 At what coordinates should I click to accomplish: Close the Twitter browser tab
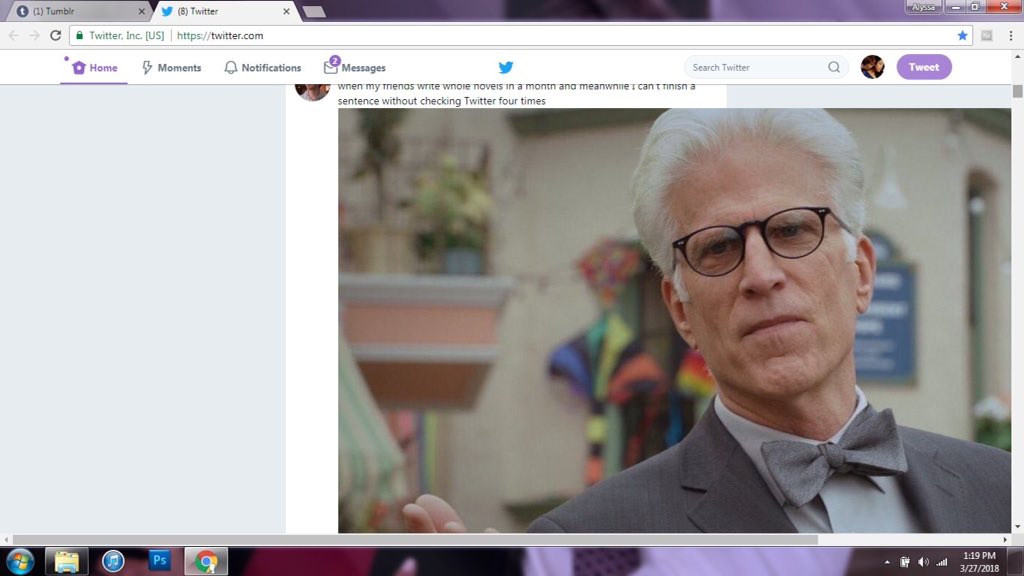point(286,11)
